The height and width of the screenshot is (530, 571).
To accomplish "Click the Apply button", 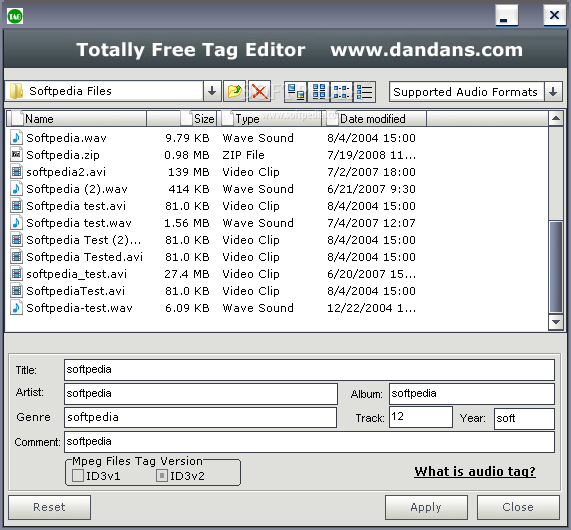I will tap(426, 507).
